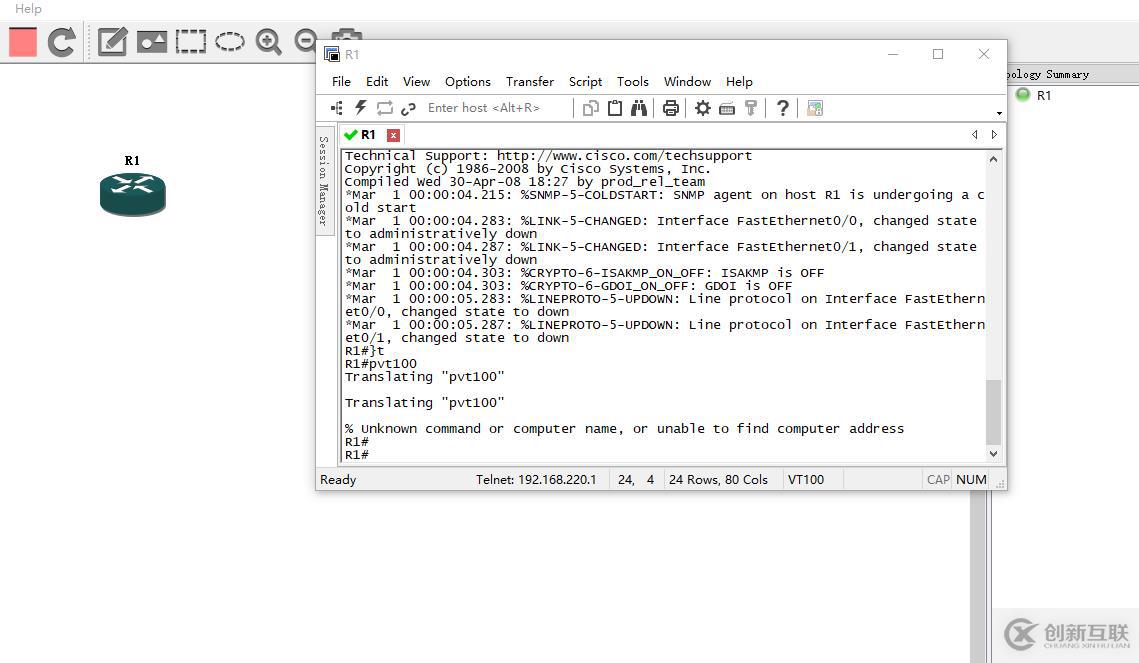Click the 24 Rows, 80 Cols status entry
Screen dimensions: 1139x663
[x=718, y=479]
